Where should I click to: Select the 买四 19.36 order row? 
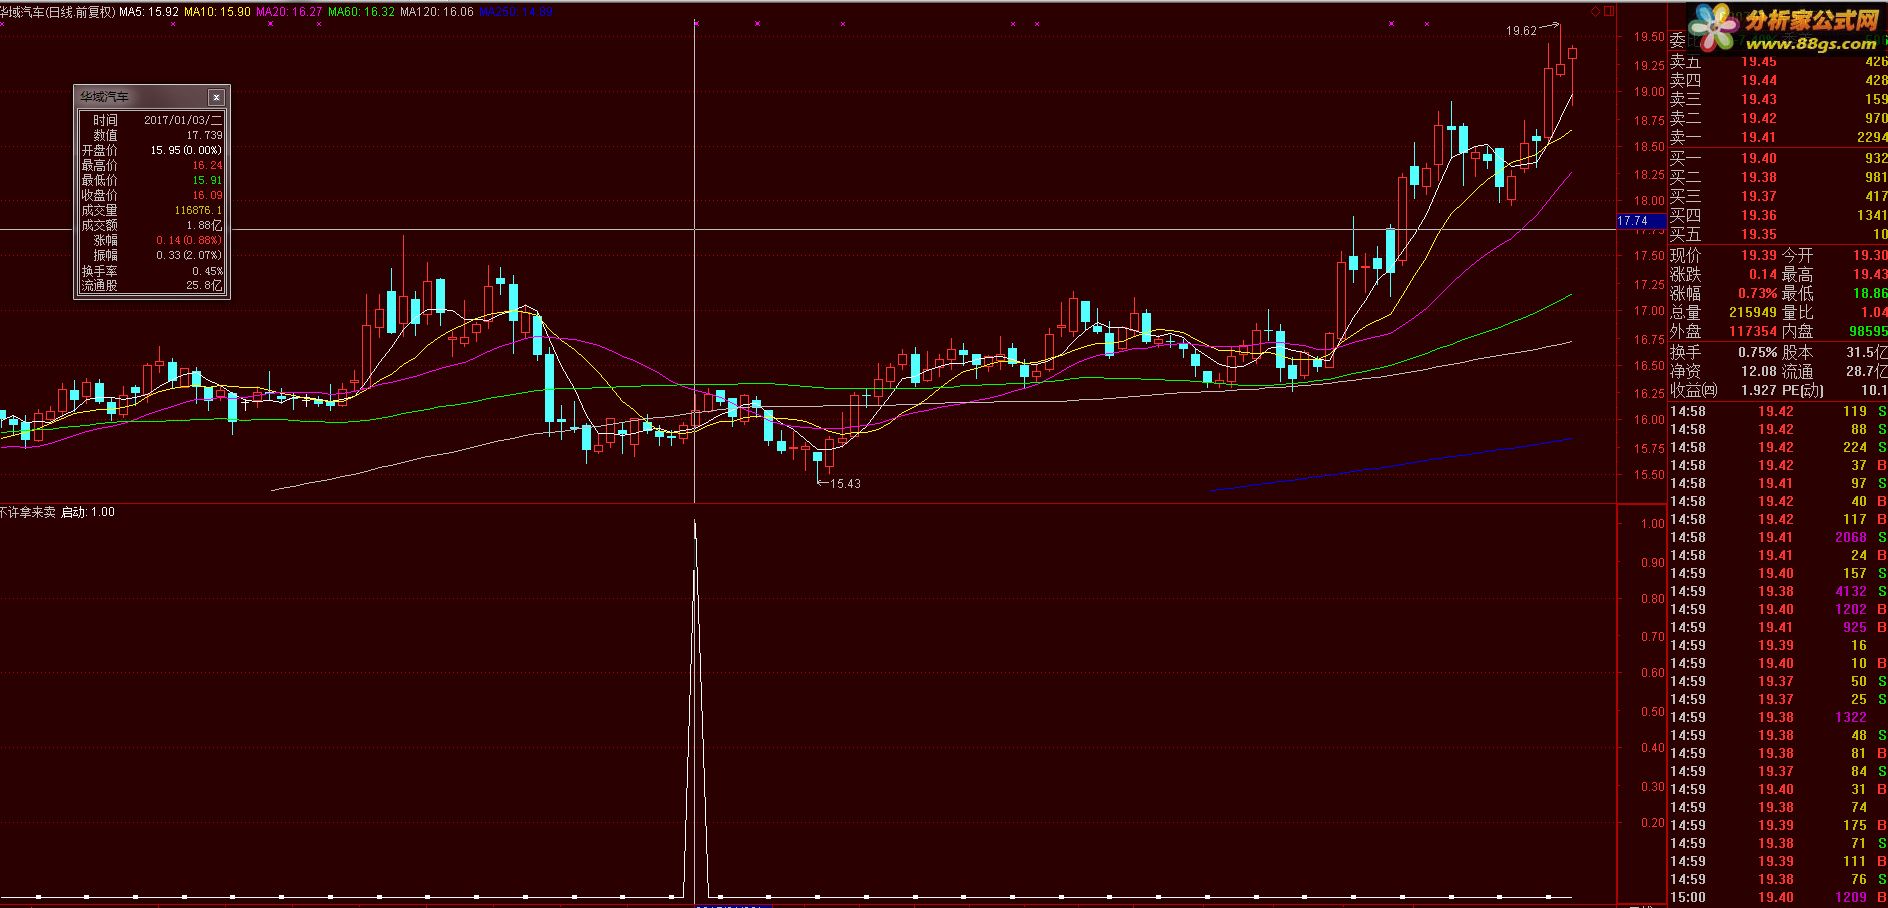1778,215
